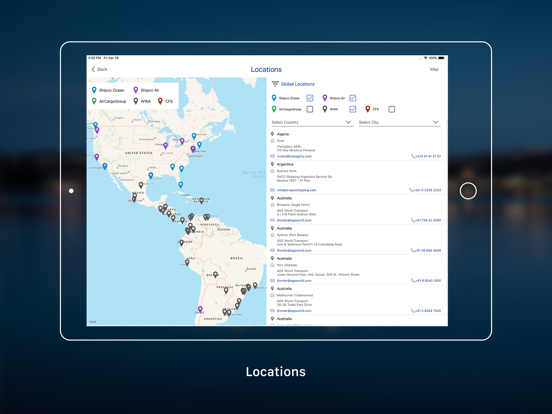Call the Brisbane (Eagle Farm) phone number
552x414 pixels.
(x=426, y=220)
